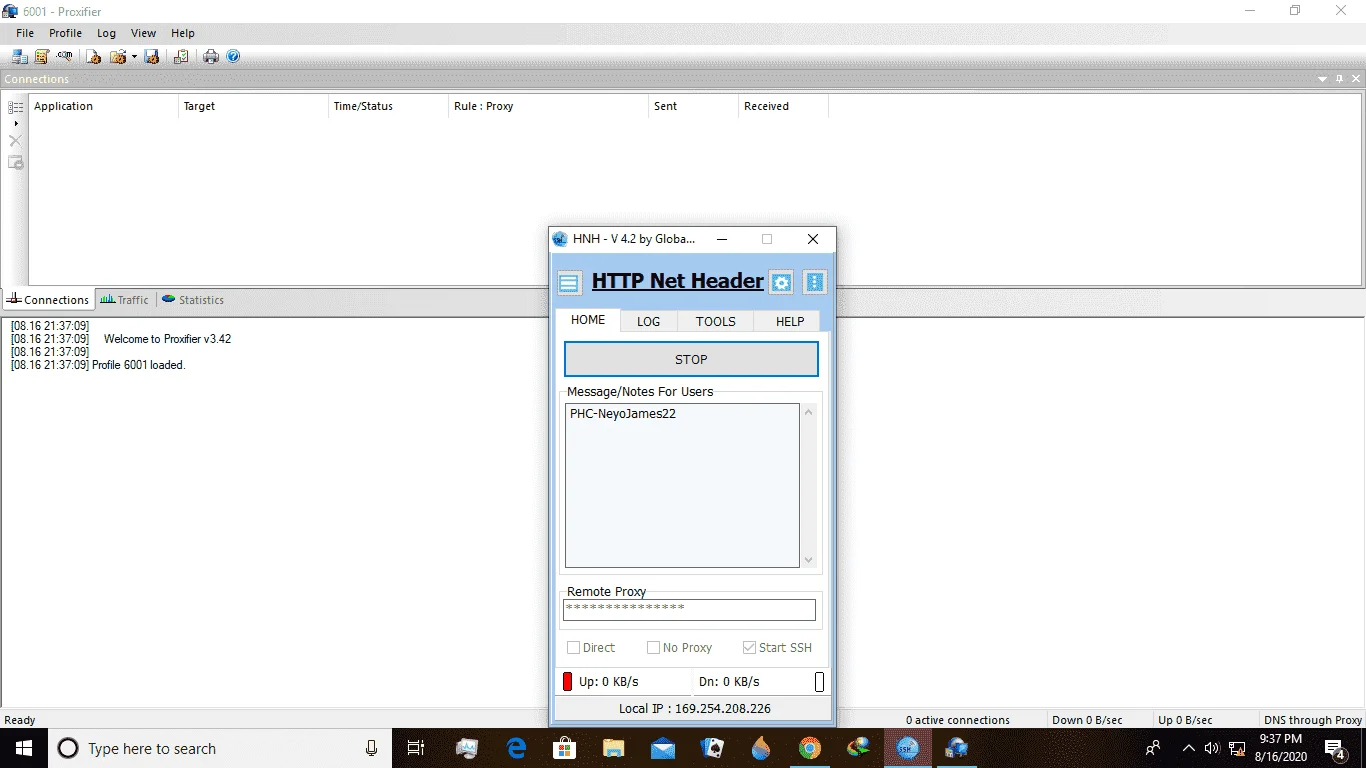This screenshot has width=1366, height=768.
Task: Switch to the Connections tab
Action: 48,300
